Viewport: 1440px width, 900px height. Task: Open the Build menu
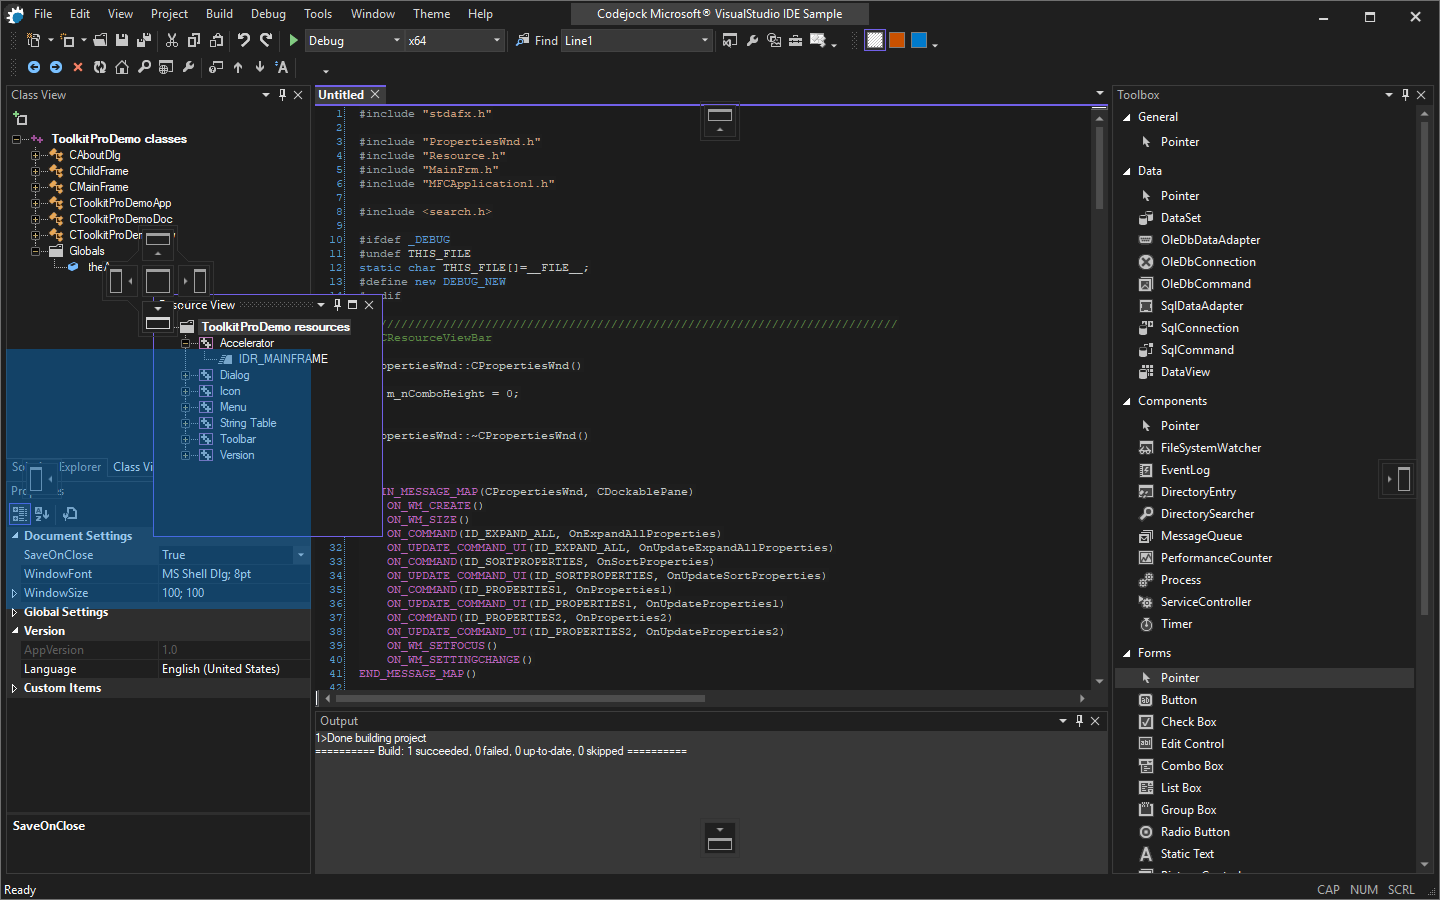tap(218, 13)
